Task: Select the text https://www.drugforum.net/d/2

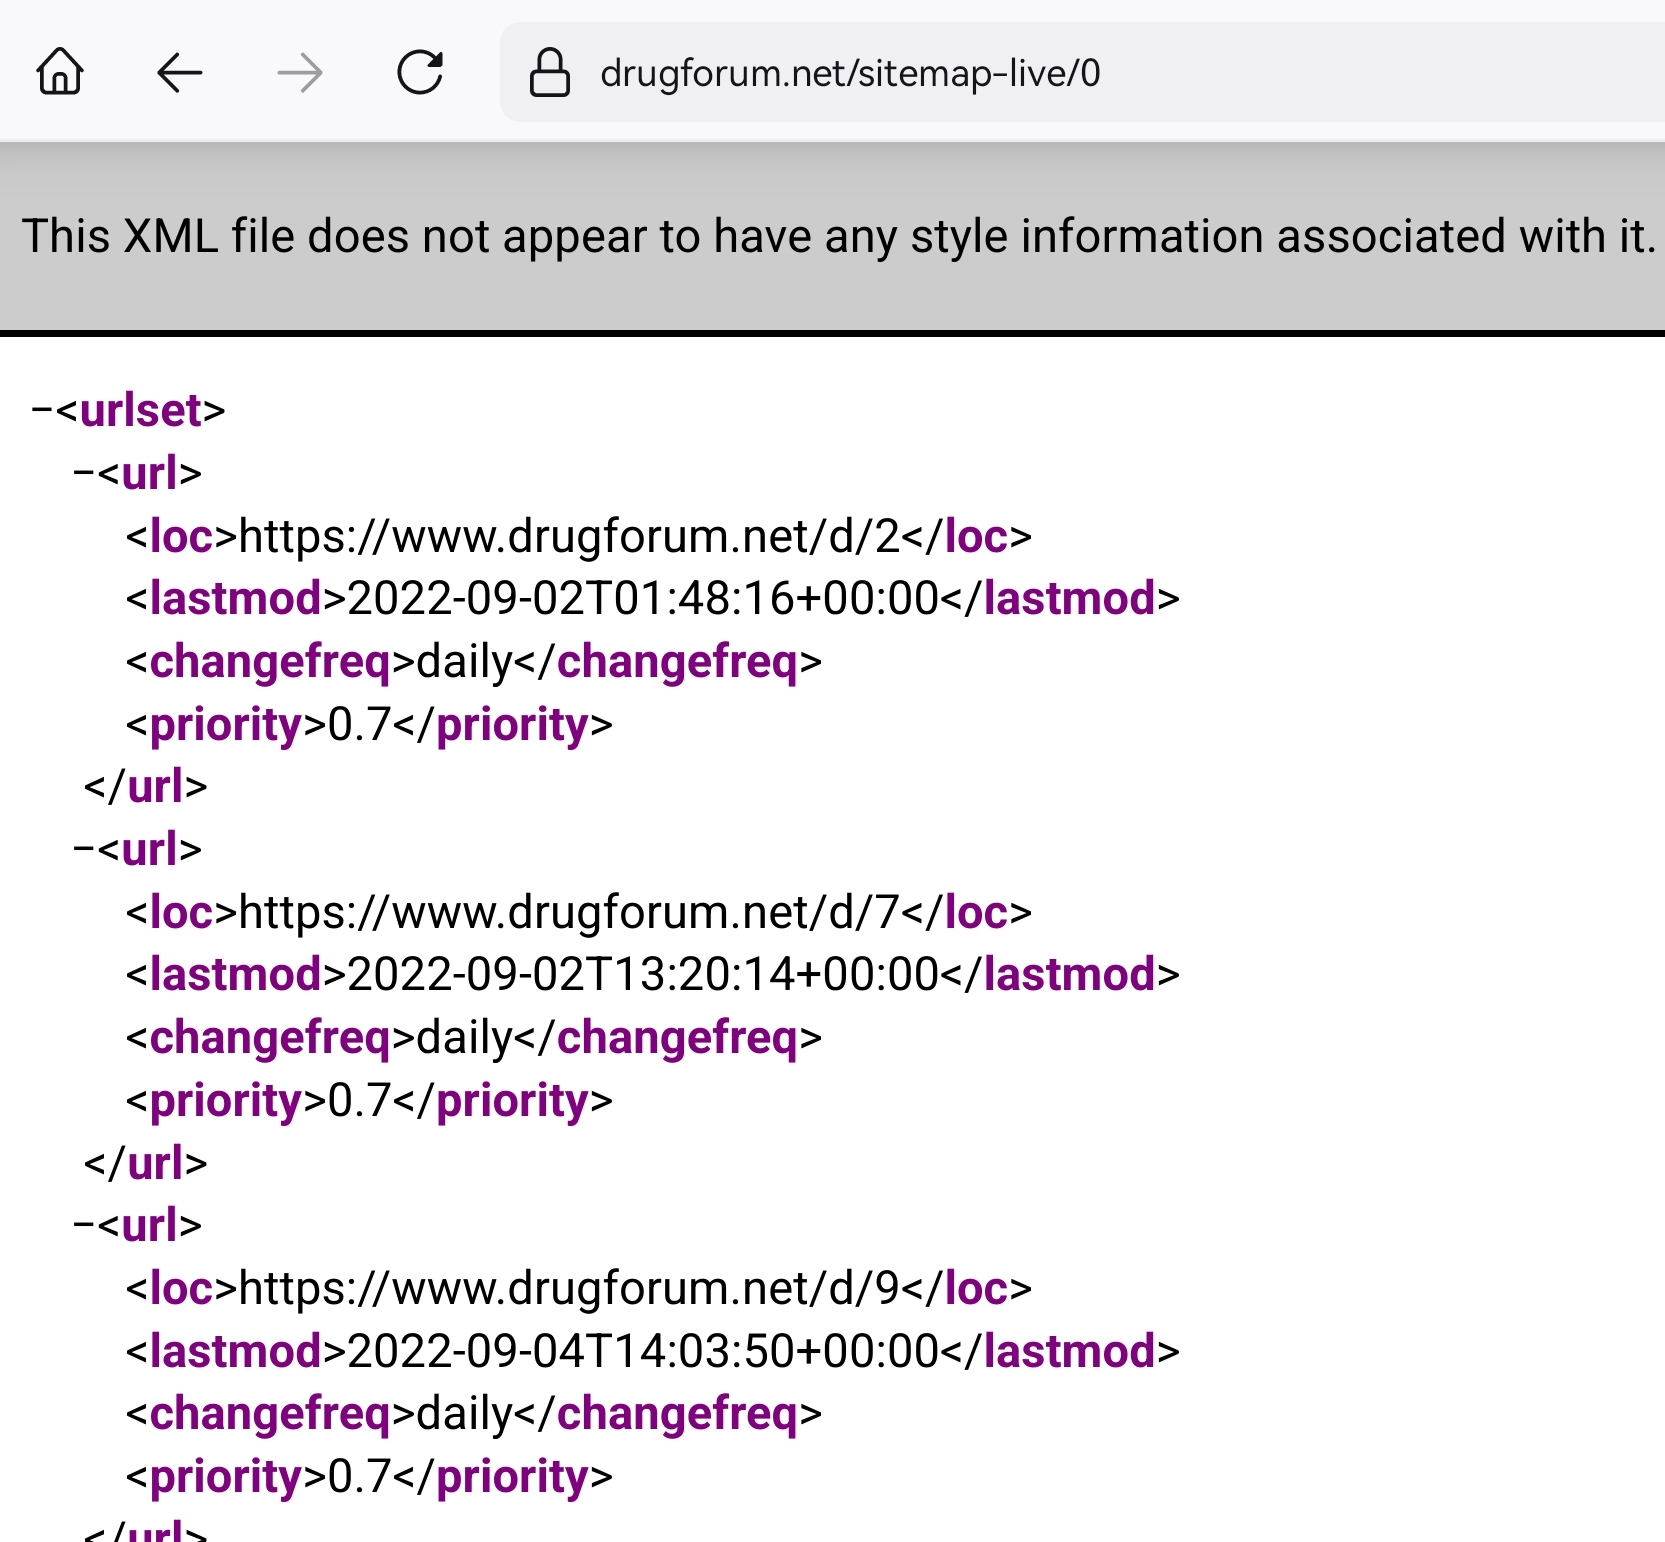Action: tap(569, 537)
